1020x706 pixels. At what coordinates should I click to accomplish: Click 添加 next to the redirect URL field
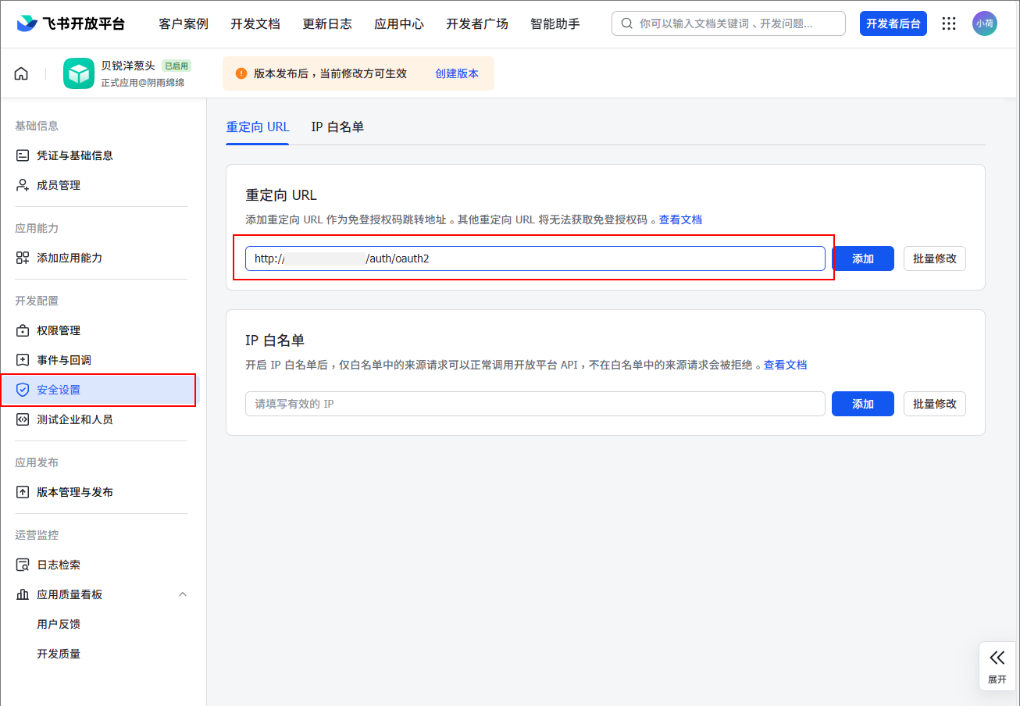click(862, 258)
